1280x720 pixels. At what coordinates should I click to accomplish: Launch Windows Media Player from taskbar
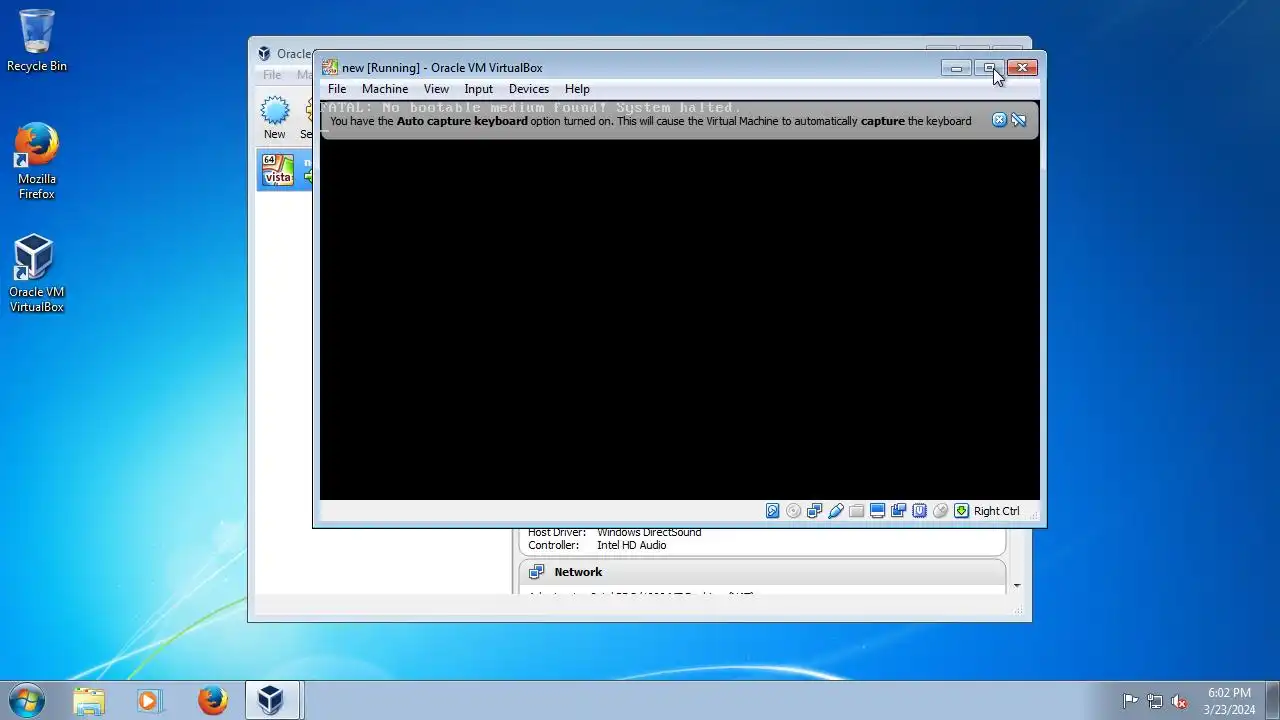[149, 700]
